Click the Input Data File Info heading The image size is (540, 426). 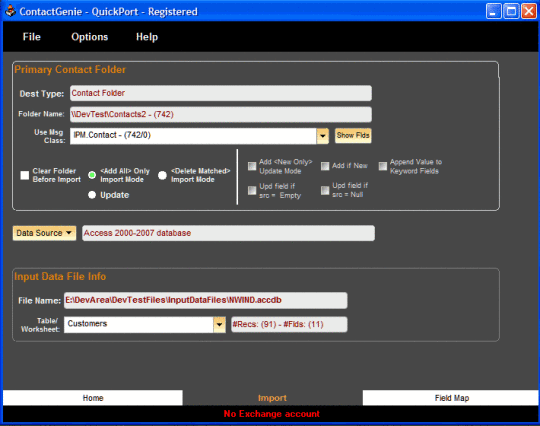[60, 277]
